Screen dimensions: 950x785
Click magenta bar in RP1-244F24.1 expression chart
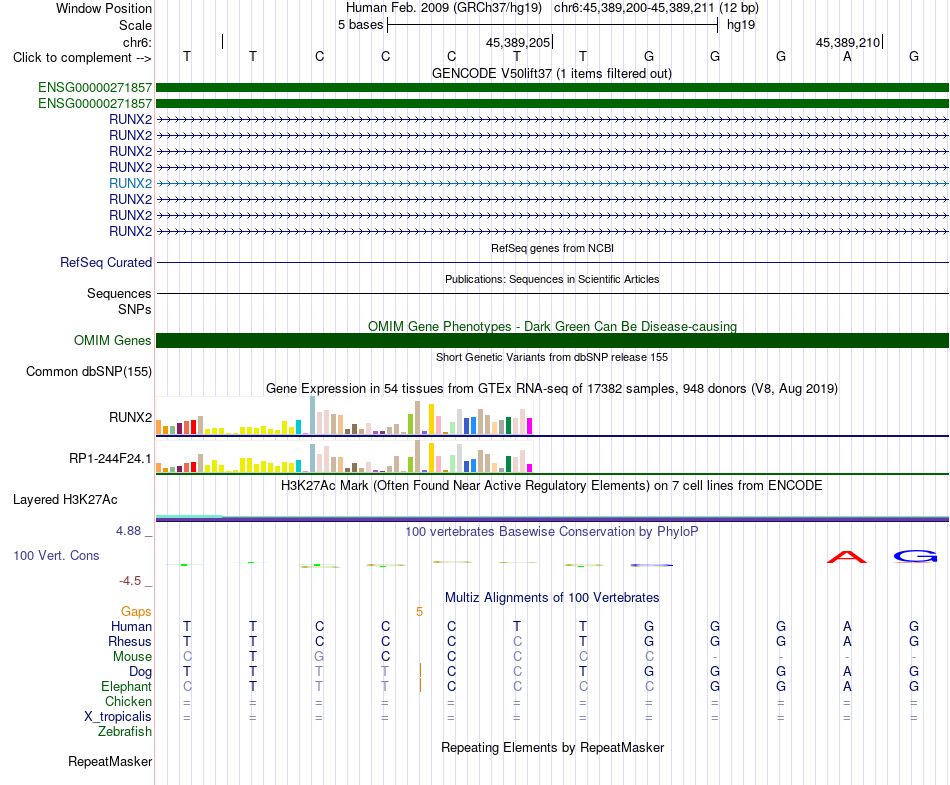click(x=530, y=468)
